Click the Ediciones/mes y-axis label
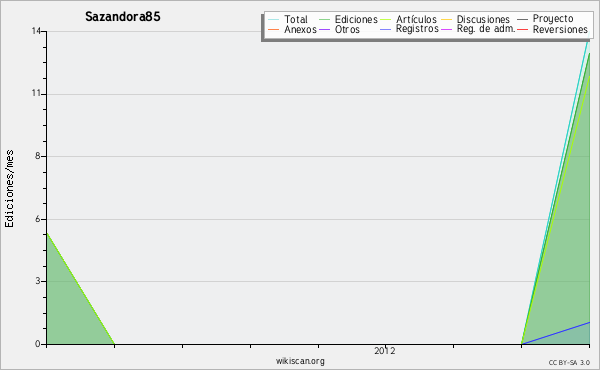 9,189
